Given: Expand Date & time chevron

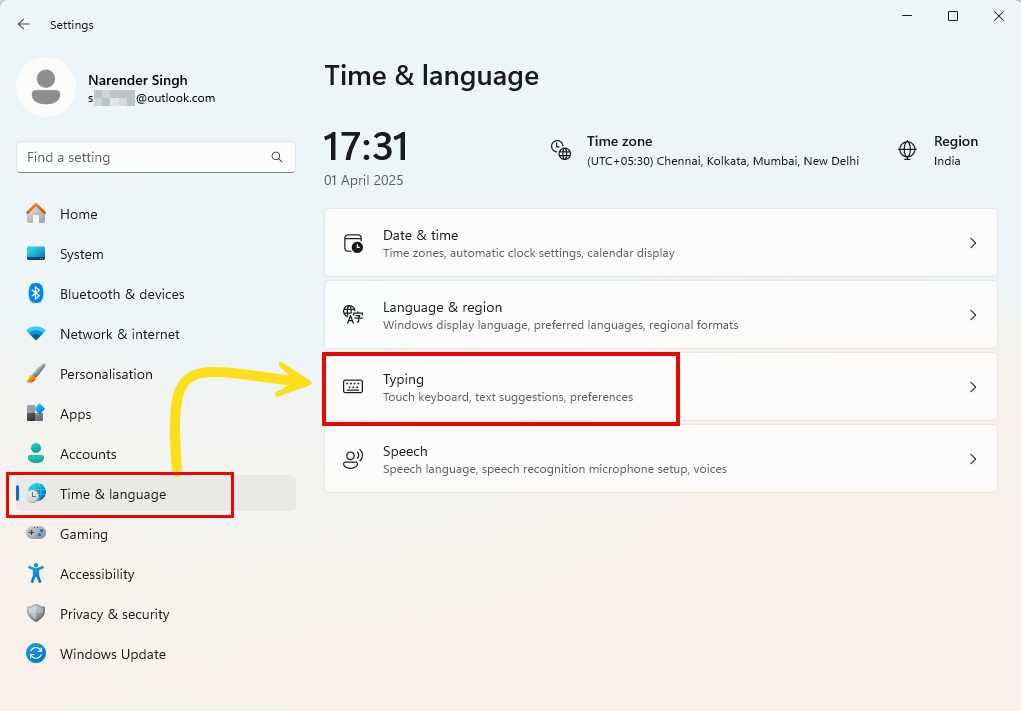Looking at the screenshot, I should [973, 243].
